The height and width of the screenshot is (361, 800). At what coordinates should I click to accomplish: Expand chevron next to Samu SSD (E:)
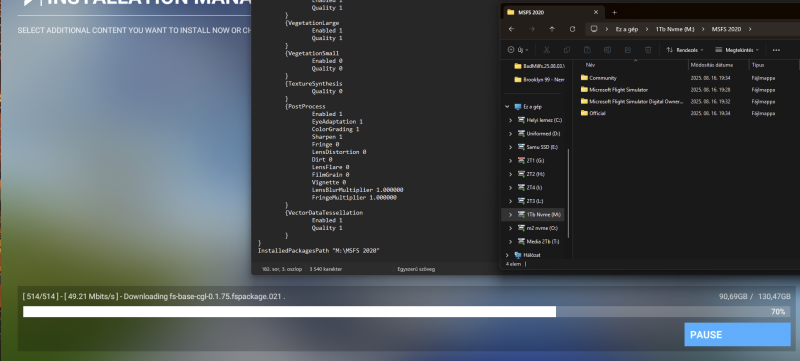point(510,147)
